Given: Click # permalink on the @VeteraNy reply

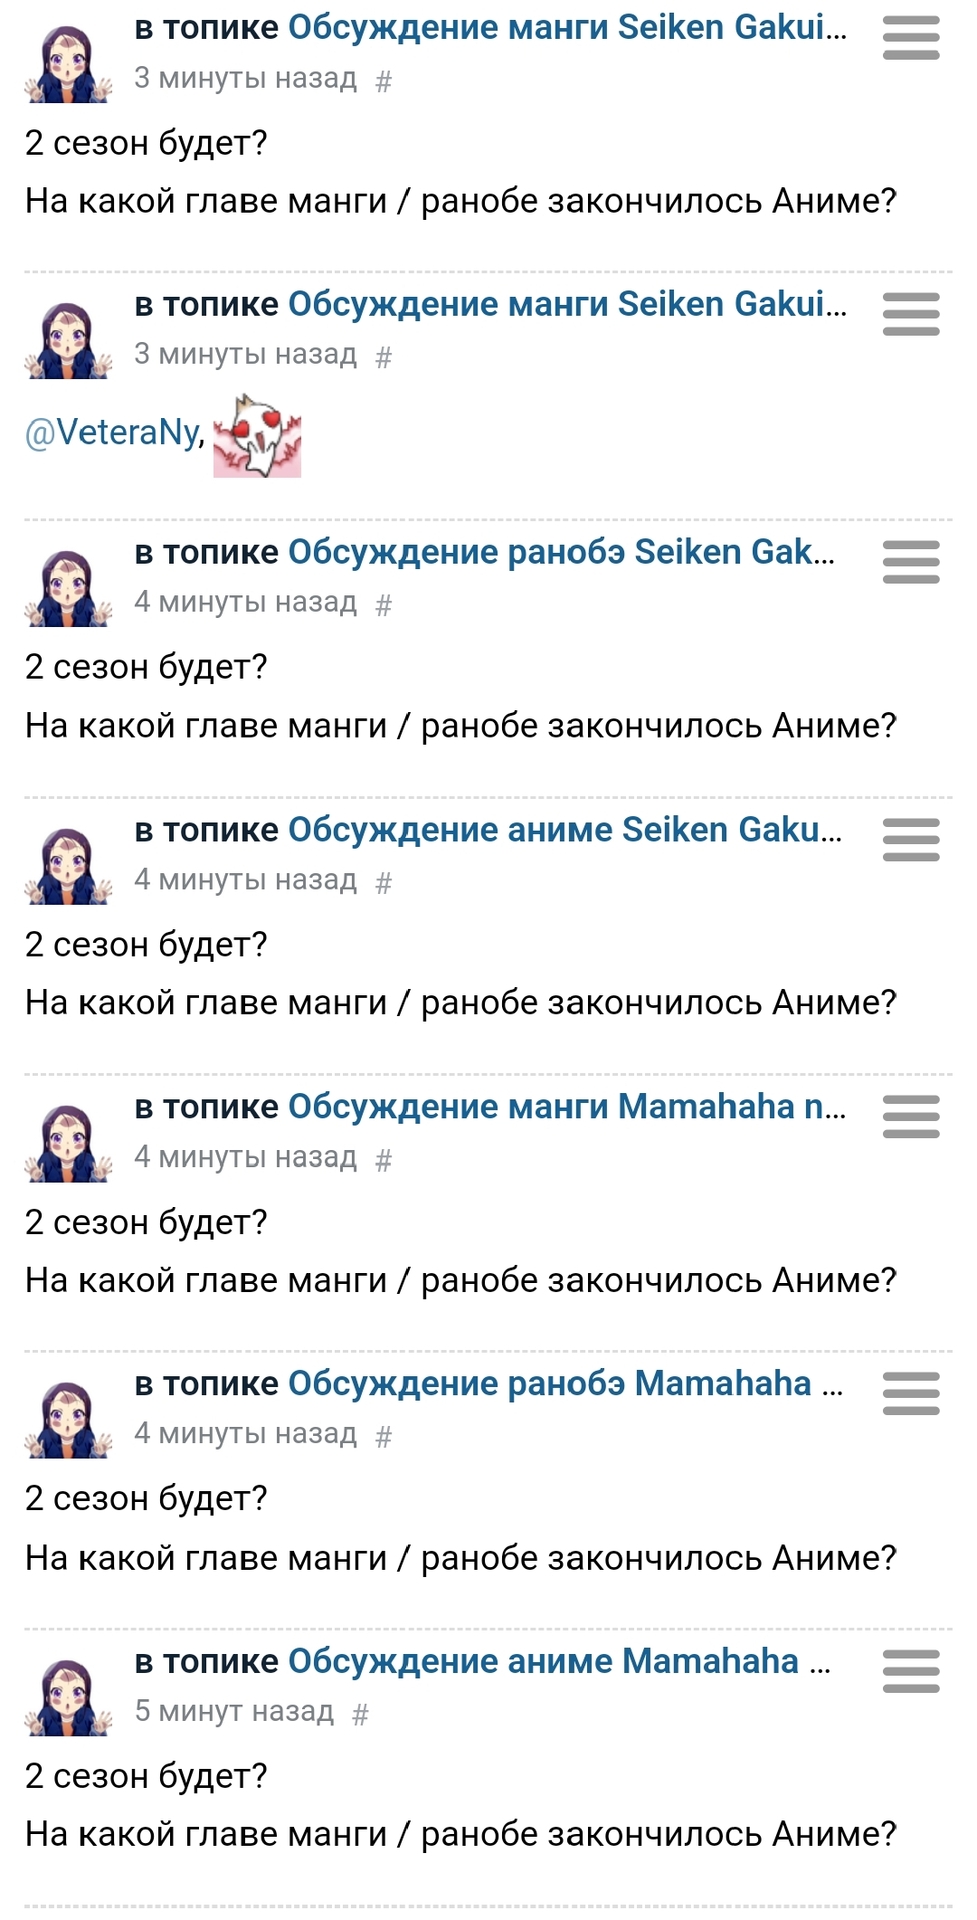Looking at the screenshot, I should 383,357.
